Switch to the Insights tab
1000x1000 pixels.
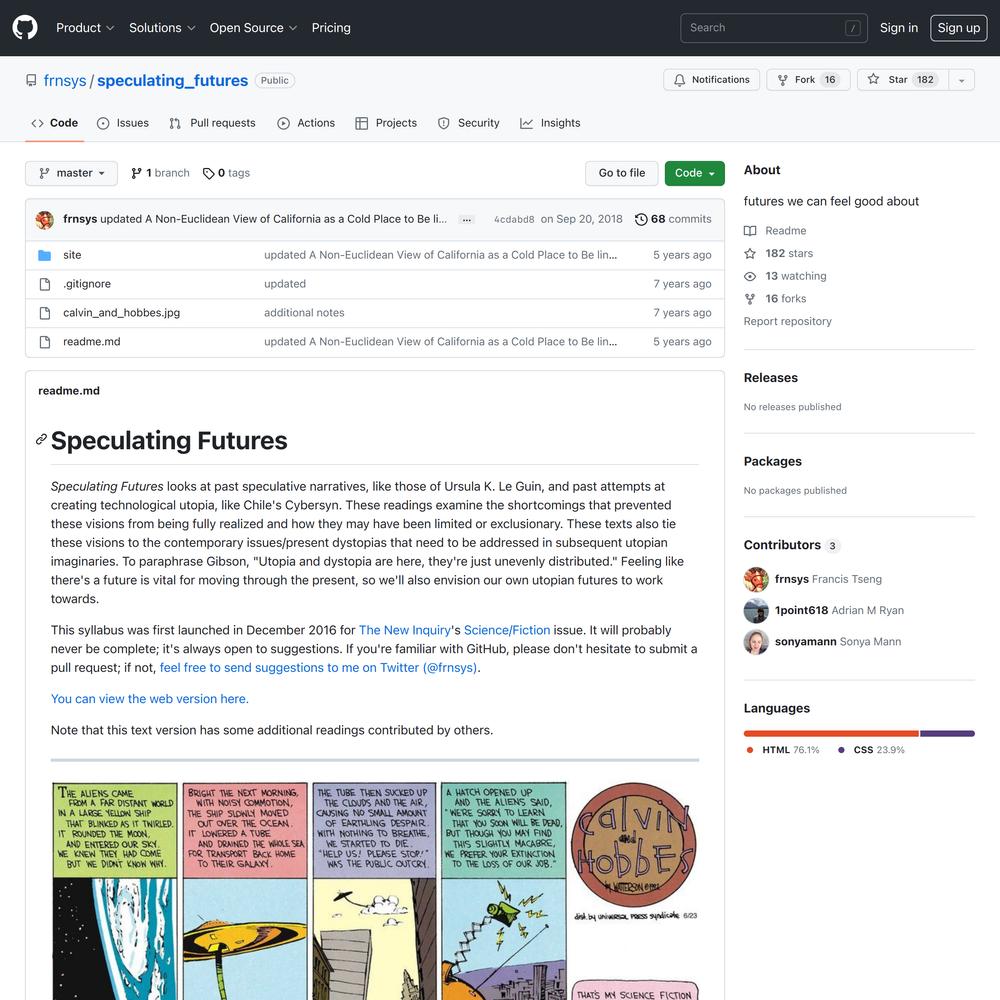pyautogui.click(x=550, y=123)
